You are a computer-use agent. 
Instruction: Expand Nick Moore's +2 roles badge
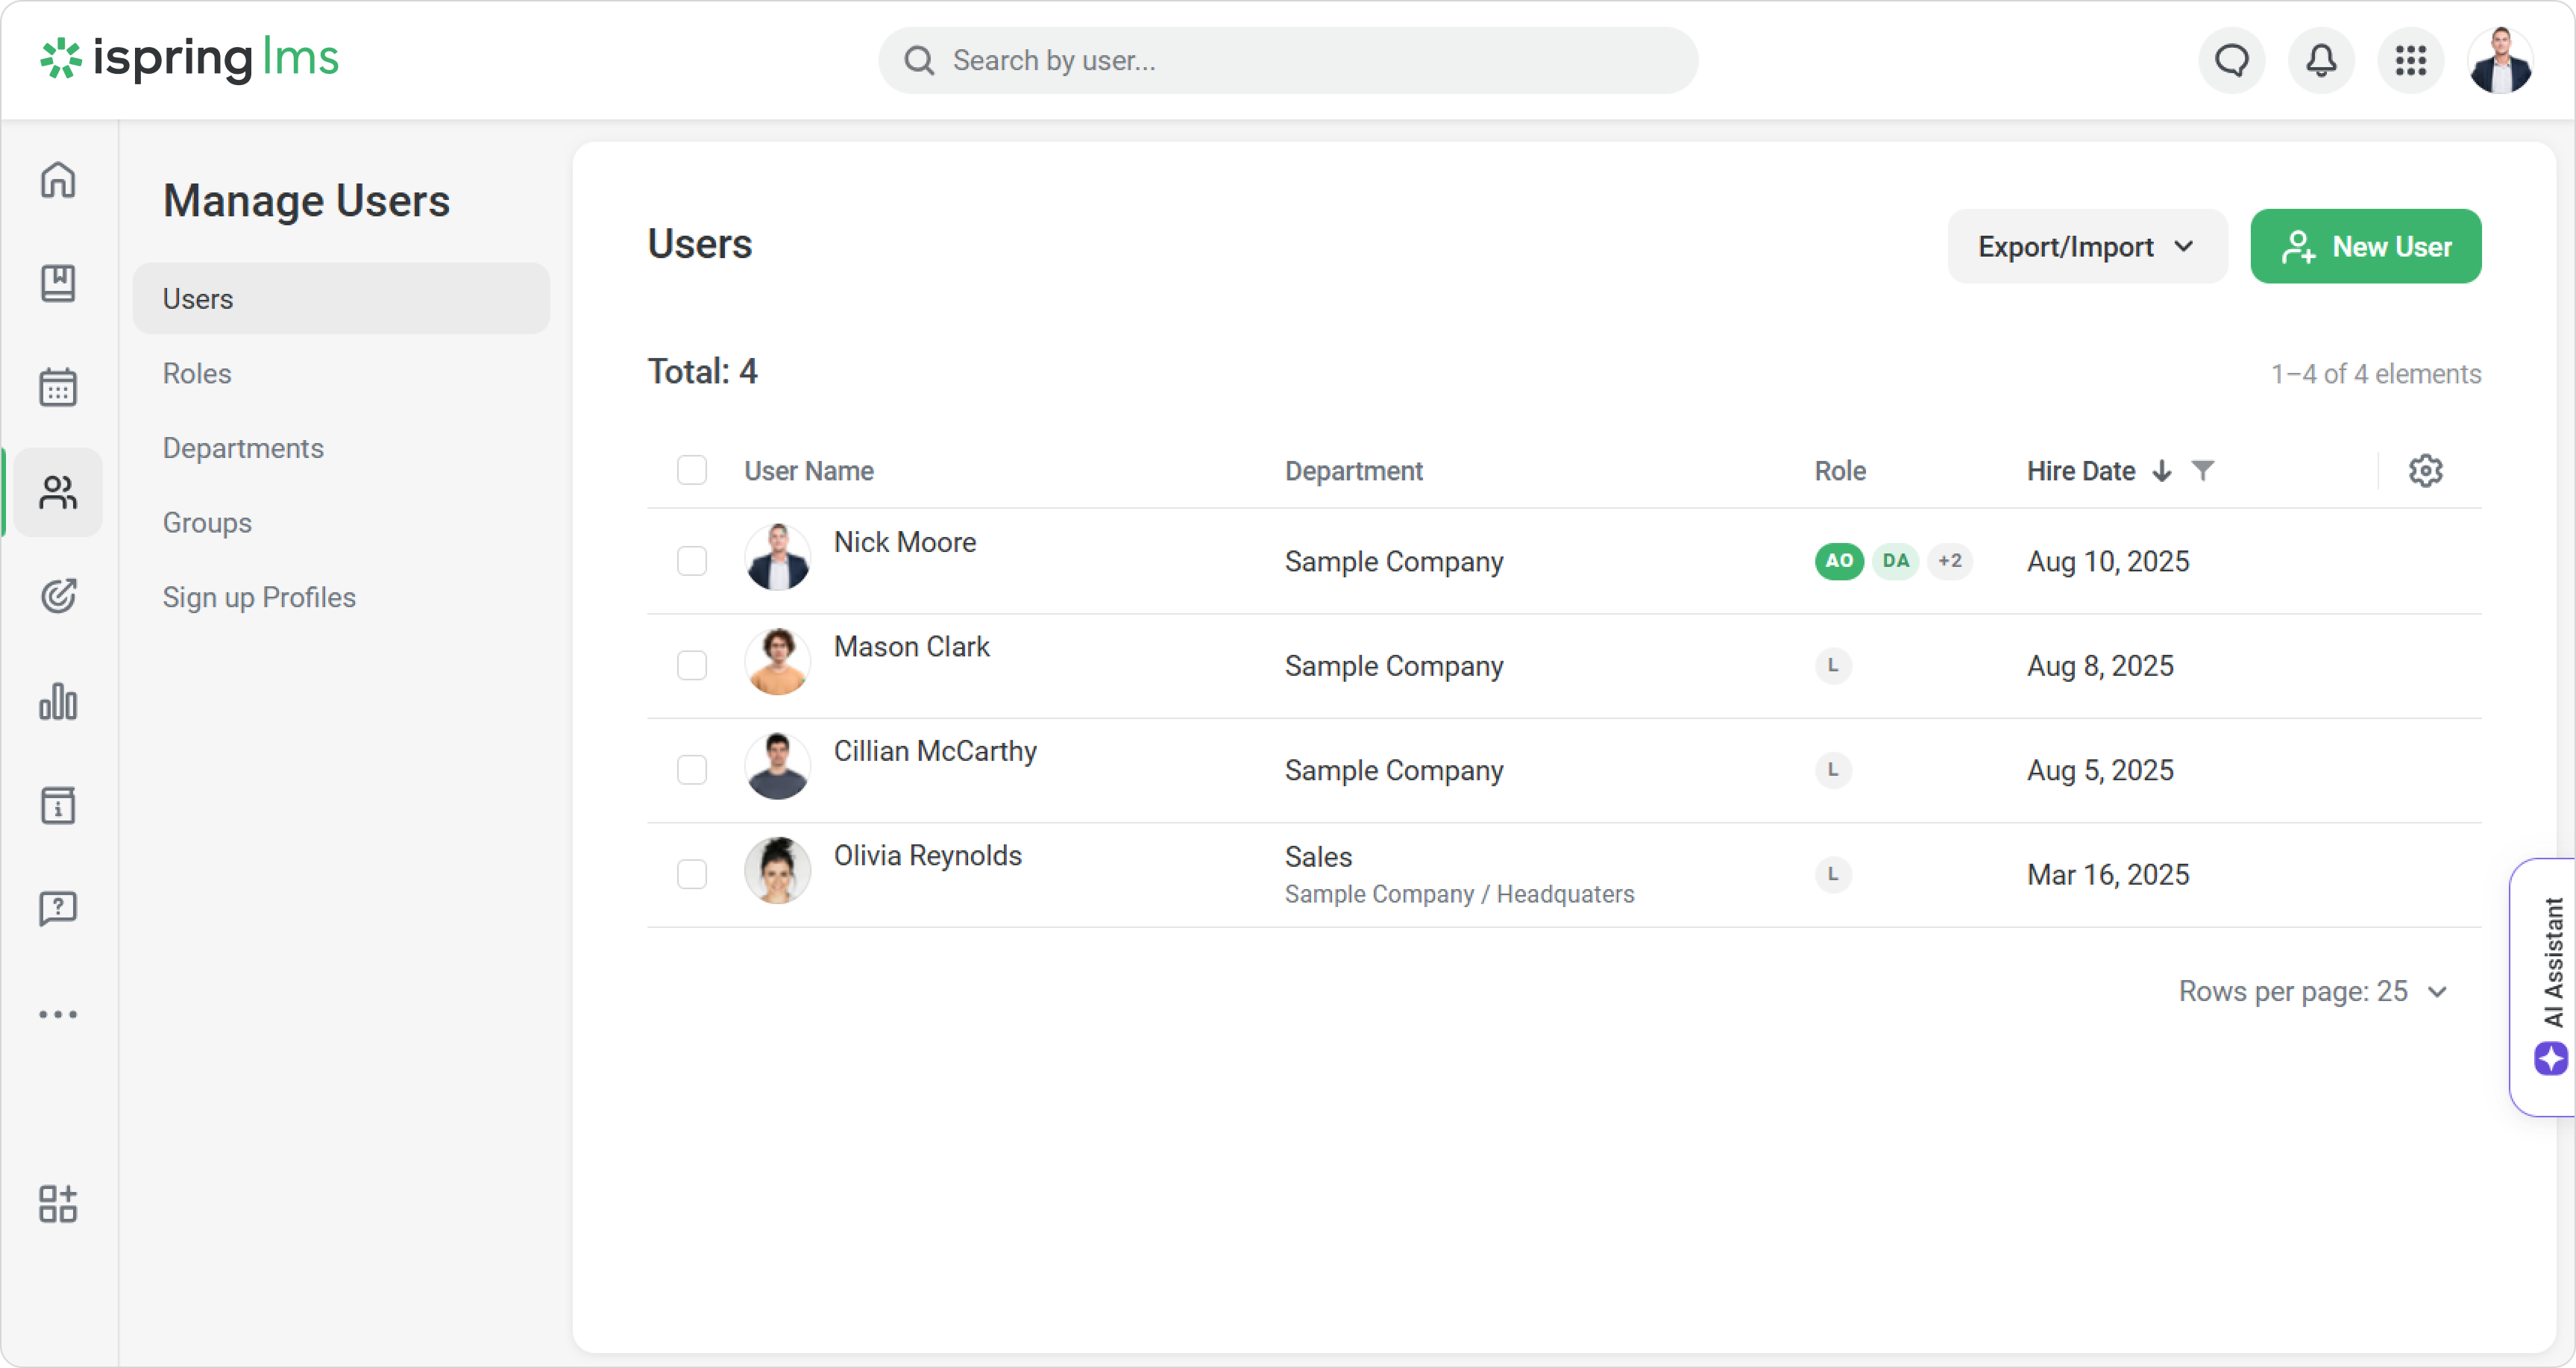pyautogui.click(x=1950, y=561)
